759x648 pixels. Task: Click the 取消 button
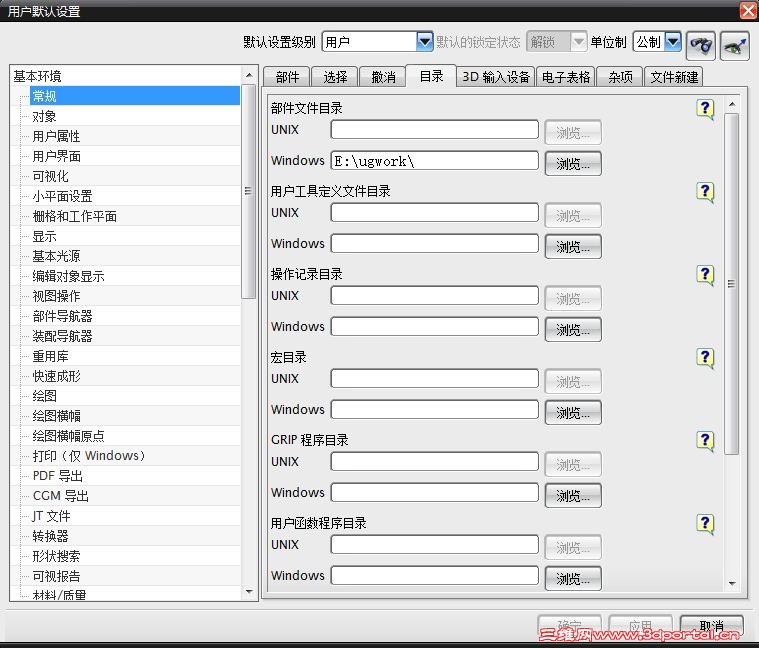point(712,626)
